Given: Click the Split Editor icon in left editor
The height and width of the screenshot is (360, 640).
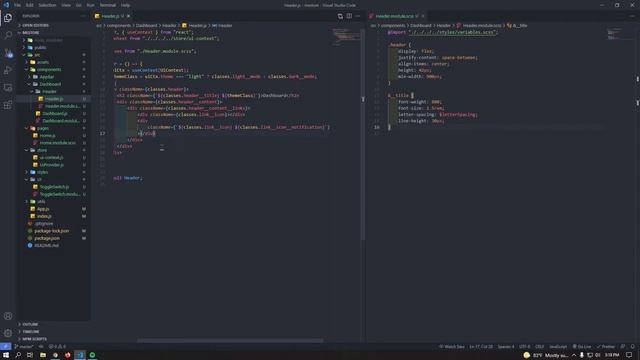Looking at the screenshot, I should [x=349, y=16].
